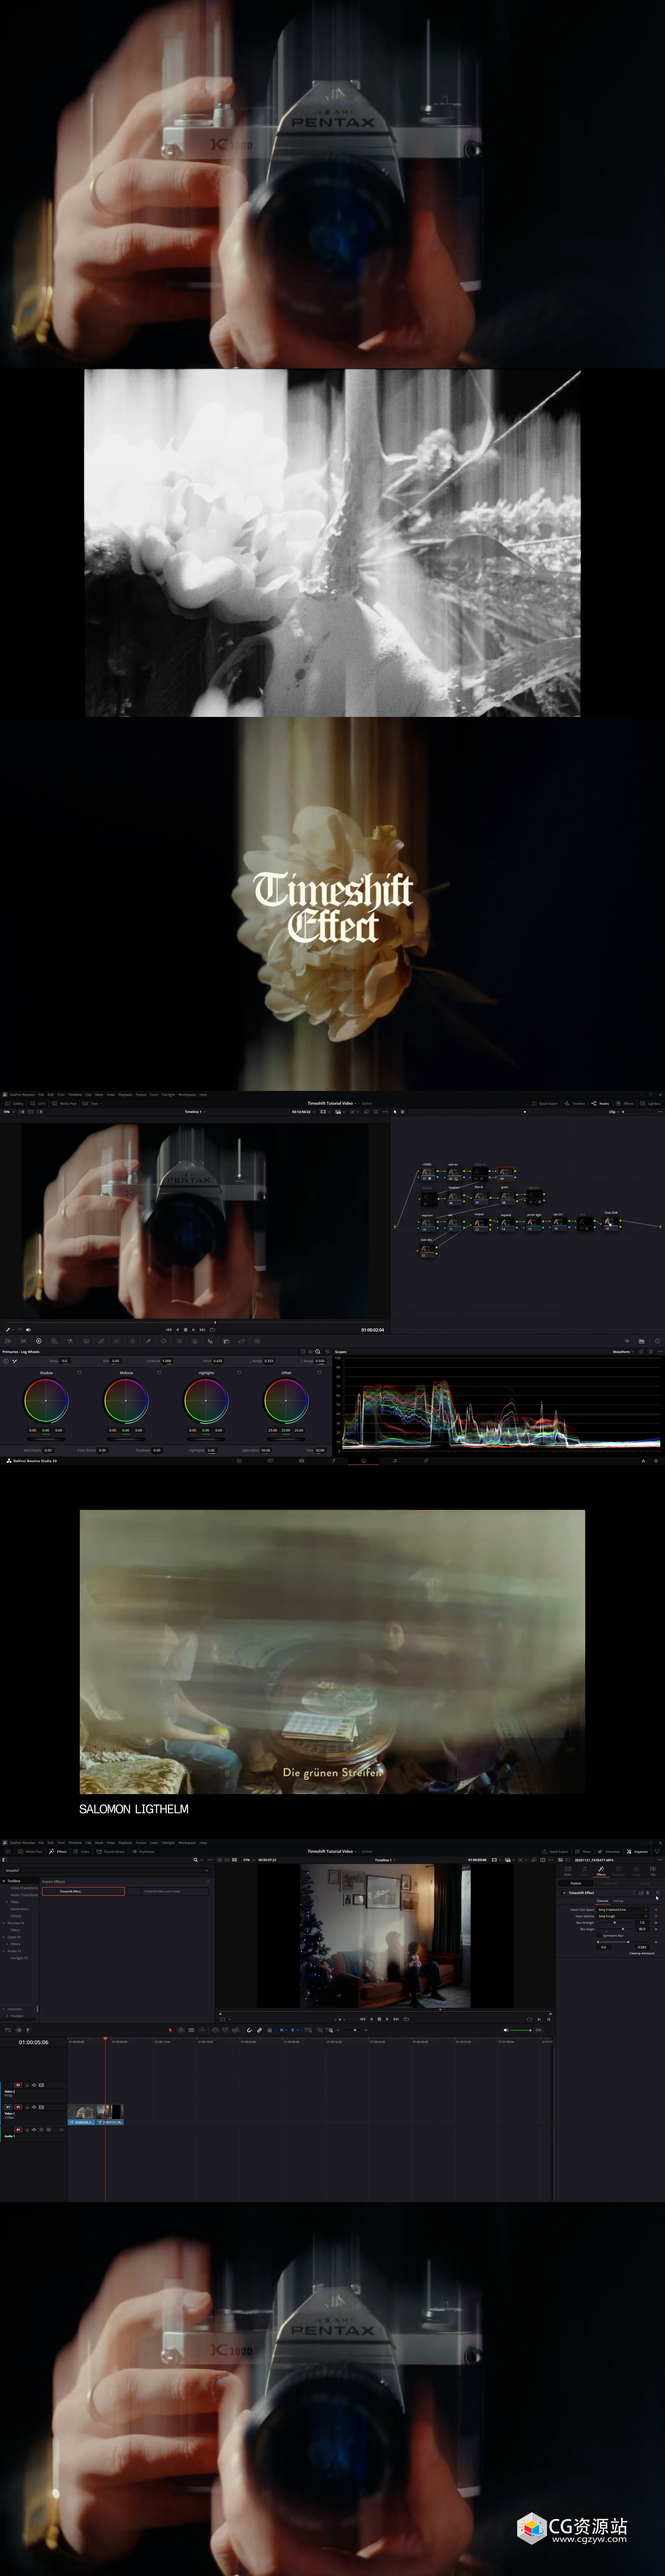Click speaker icon beside Edit timeline volume
The width and height of the screenshot is (665, 2576).
pyautogui.click(x=506, y=2029)
